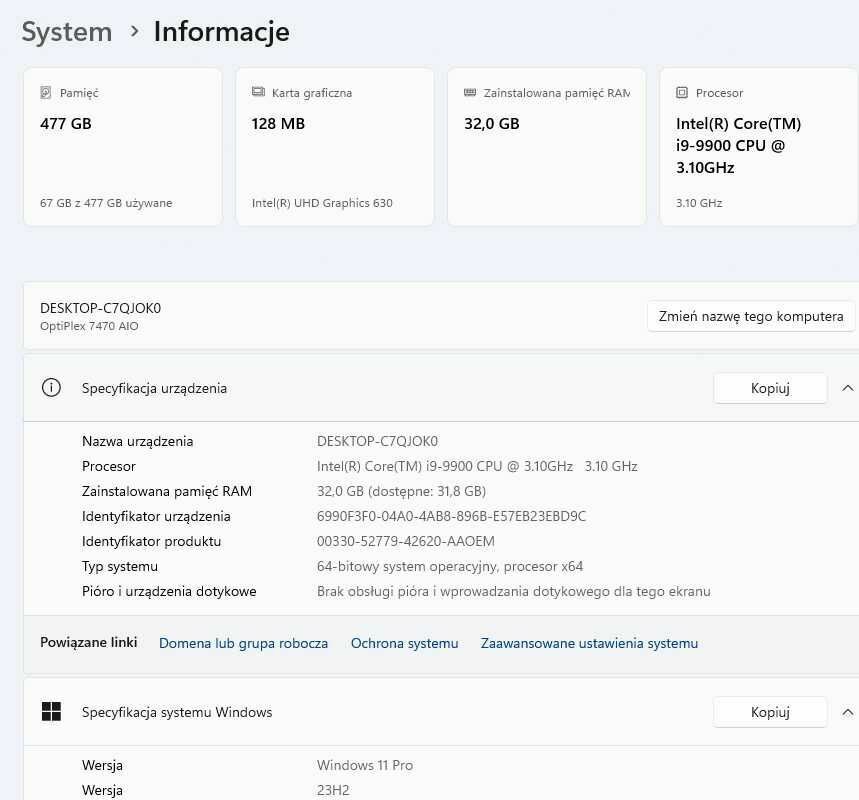Screen dimensions: 859x800
Task: Open the Karta graficzna 128 MB card
Action: coord(335,148)
